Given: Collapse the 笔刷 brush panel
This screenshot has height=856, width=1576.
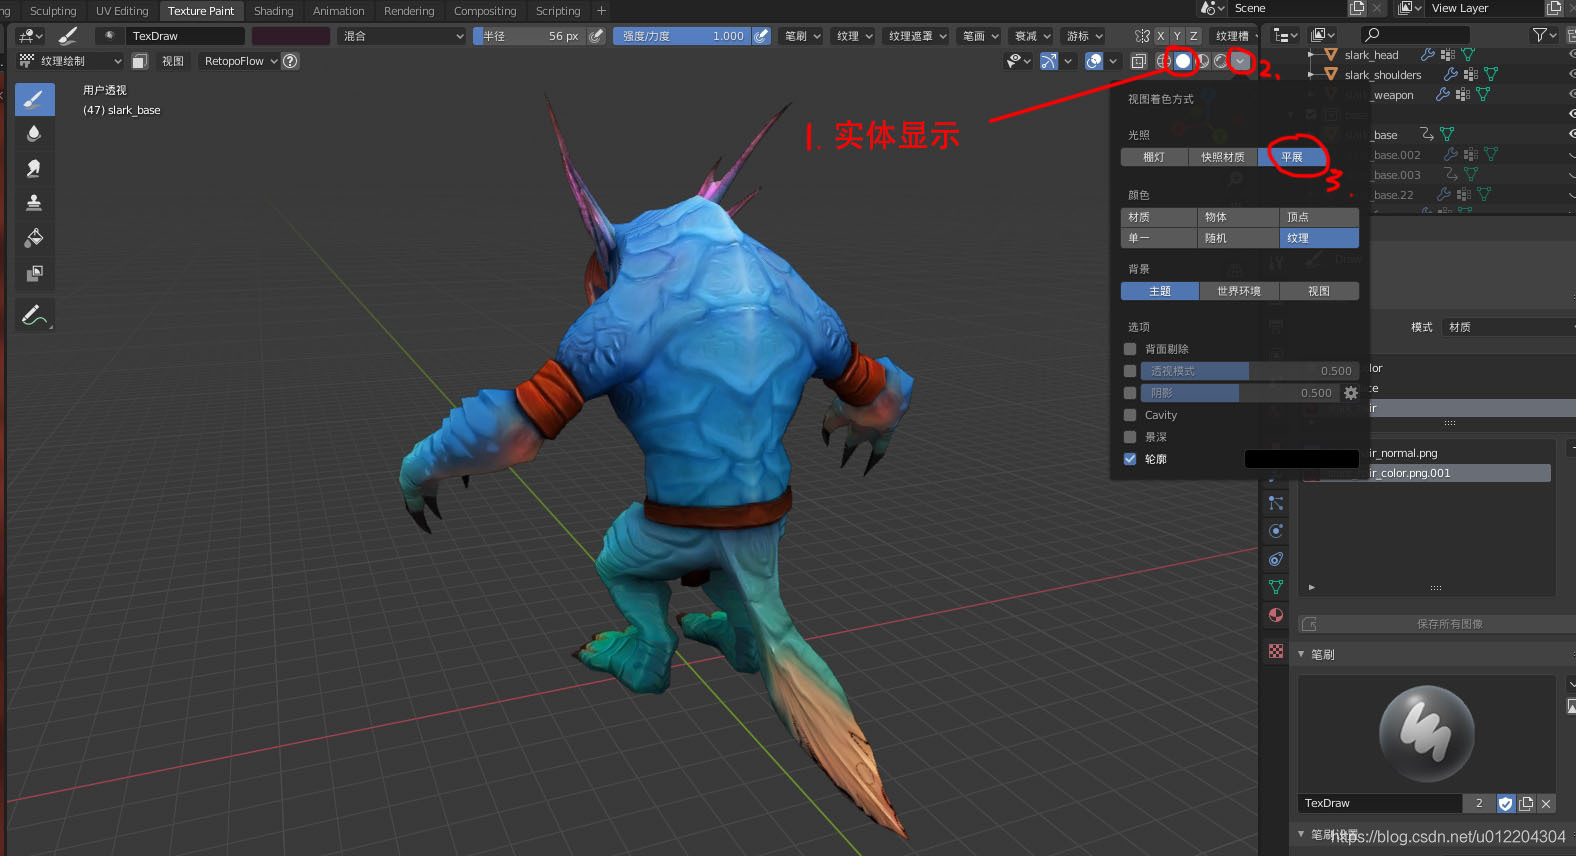Looking at the screenshot, I should (x=1301, y=654).
